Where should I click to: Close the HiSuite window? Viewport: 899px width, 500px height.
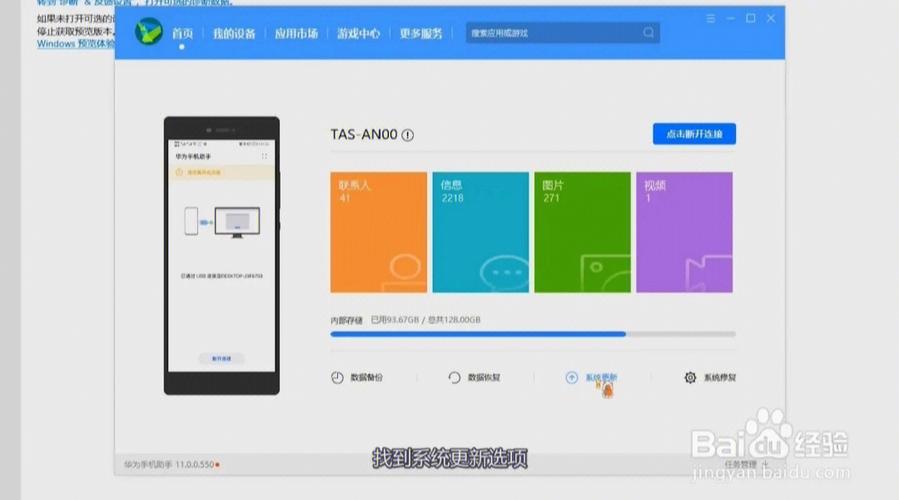(x=771, y=18)
